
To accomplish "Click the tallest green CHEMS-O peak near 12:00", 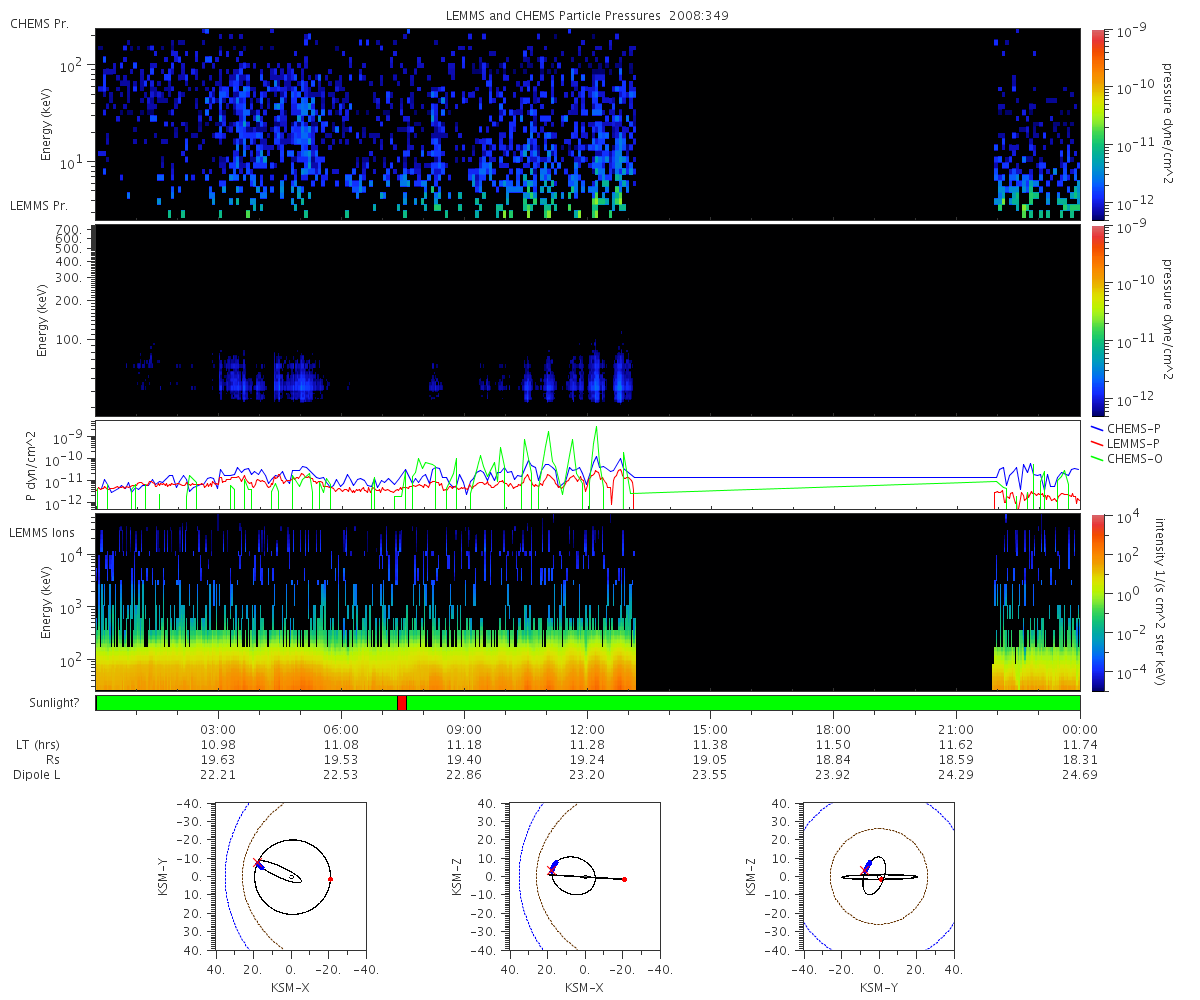I will pos(597,428).
